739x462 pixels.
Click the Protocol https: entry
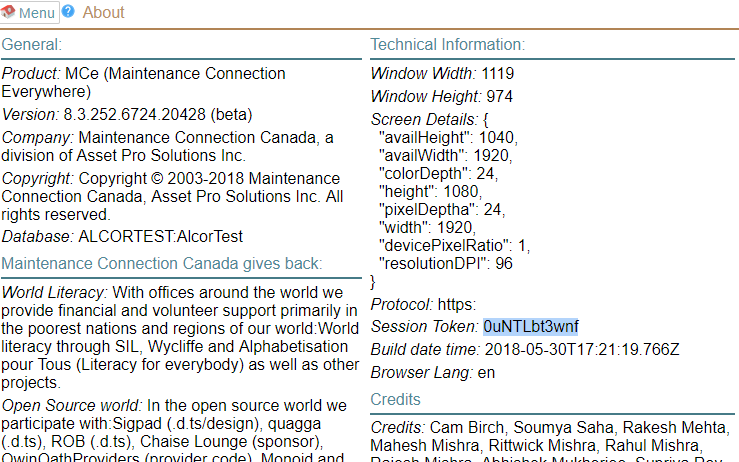pyautogui.click(x=423, y=305)
